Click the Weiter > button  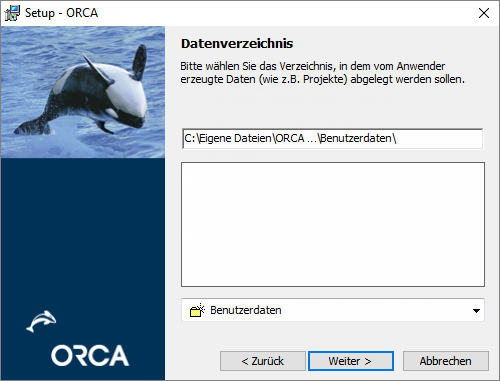coord(351,361)
